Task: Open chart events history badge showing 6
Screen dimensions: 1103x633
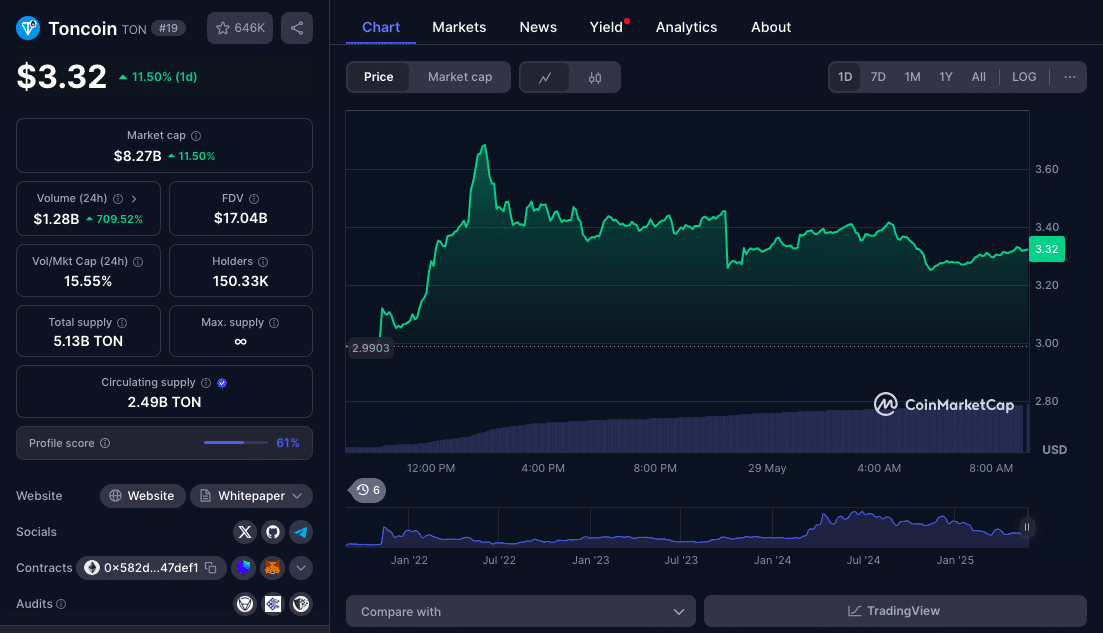Action: [x=369, y=490]
